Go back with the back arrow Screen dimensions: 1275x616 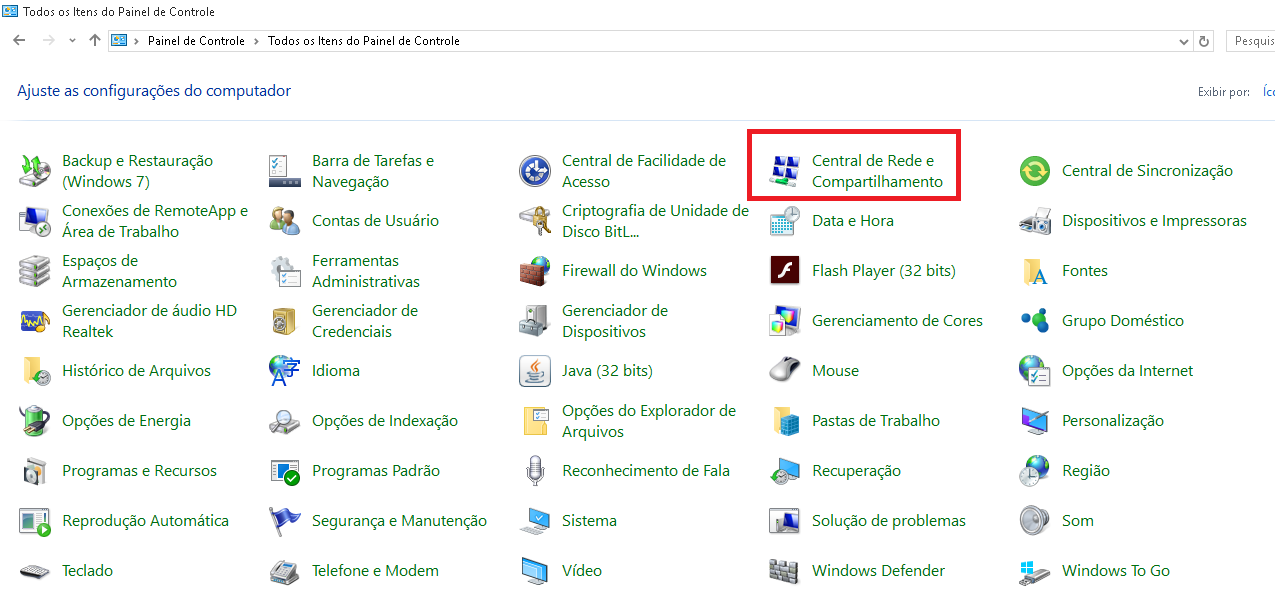tap(19, 41)
